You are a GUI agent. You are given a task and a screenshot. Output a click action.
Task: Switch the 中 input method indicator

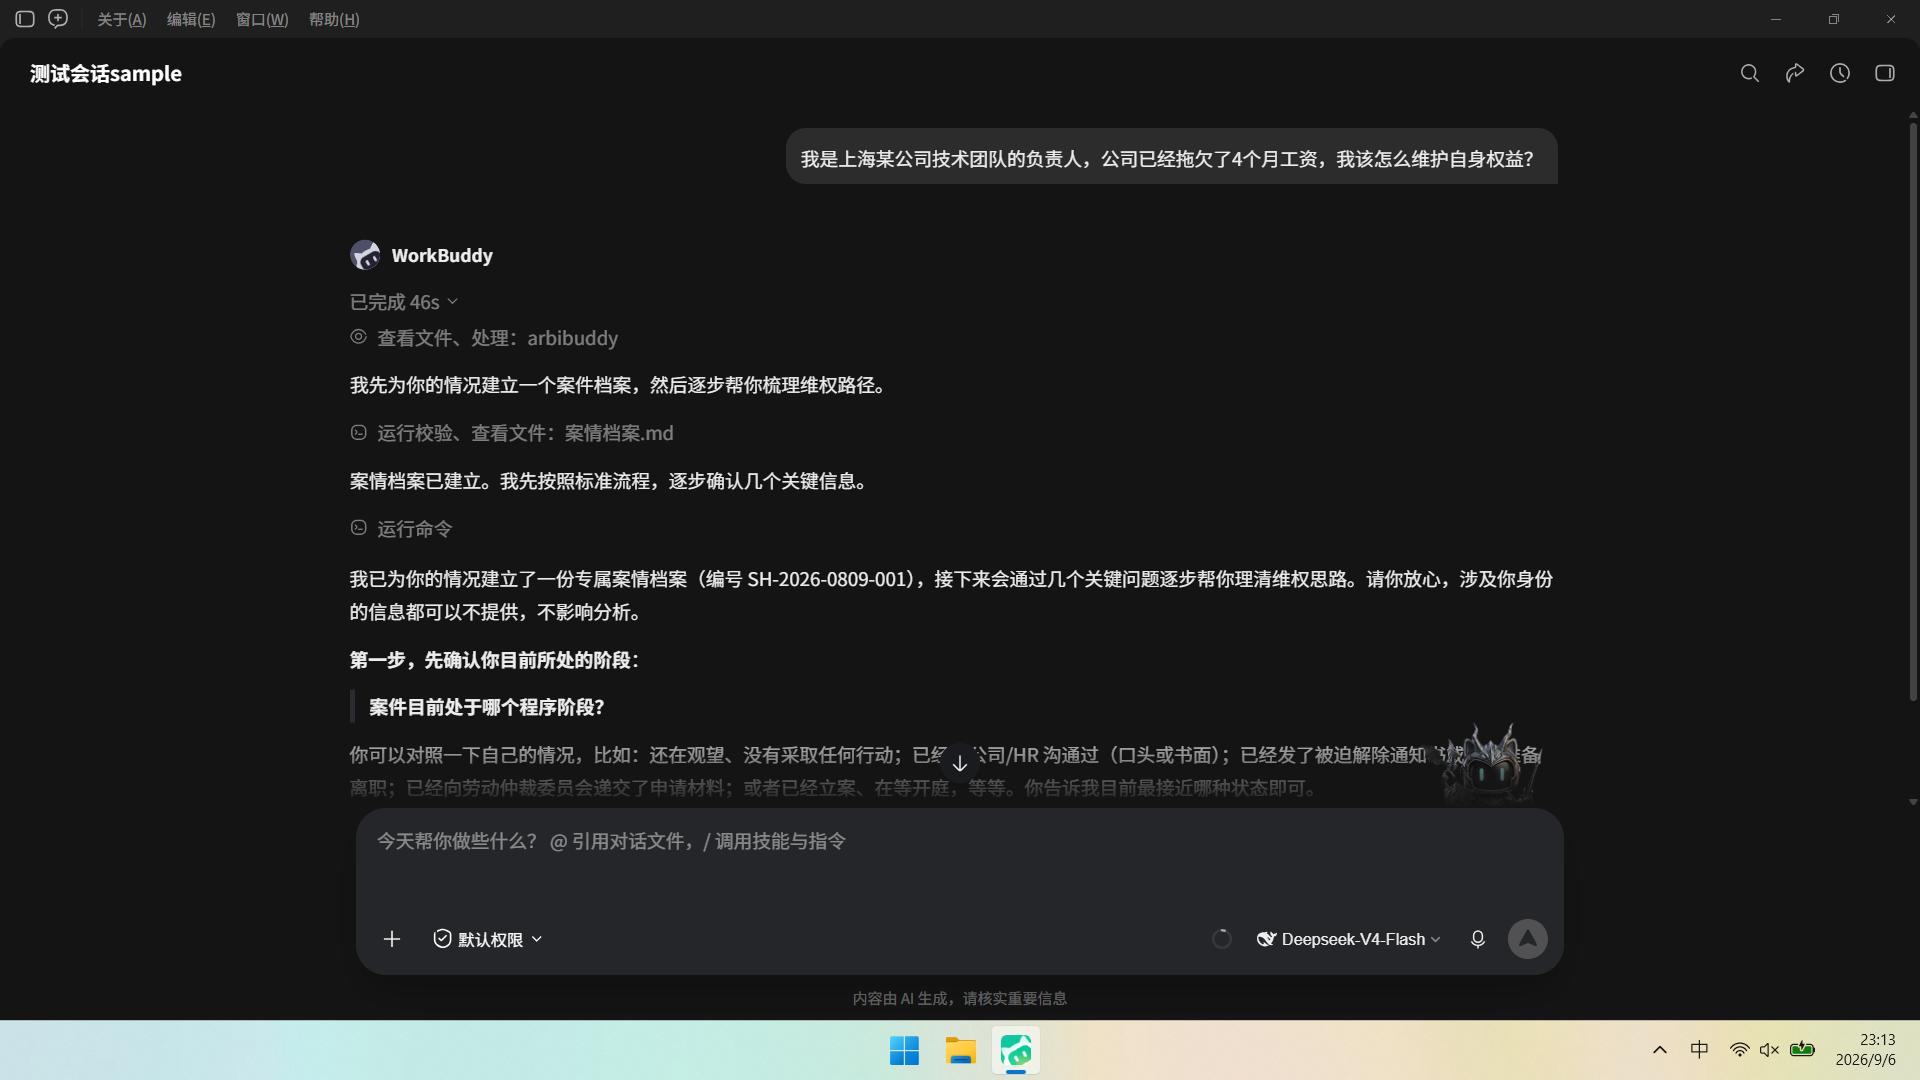coord(1699,1050)
